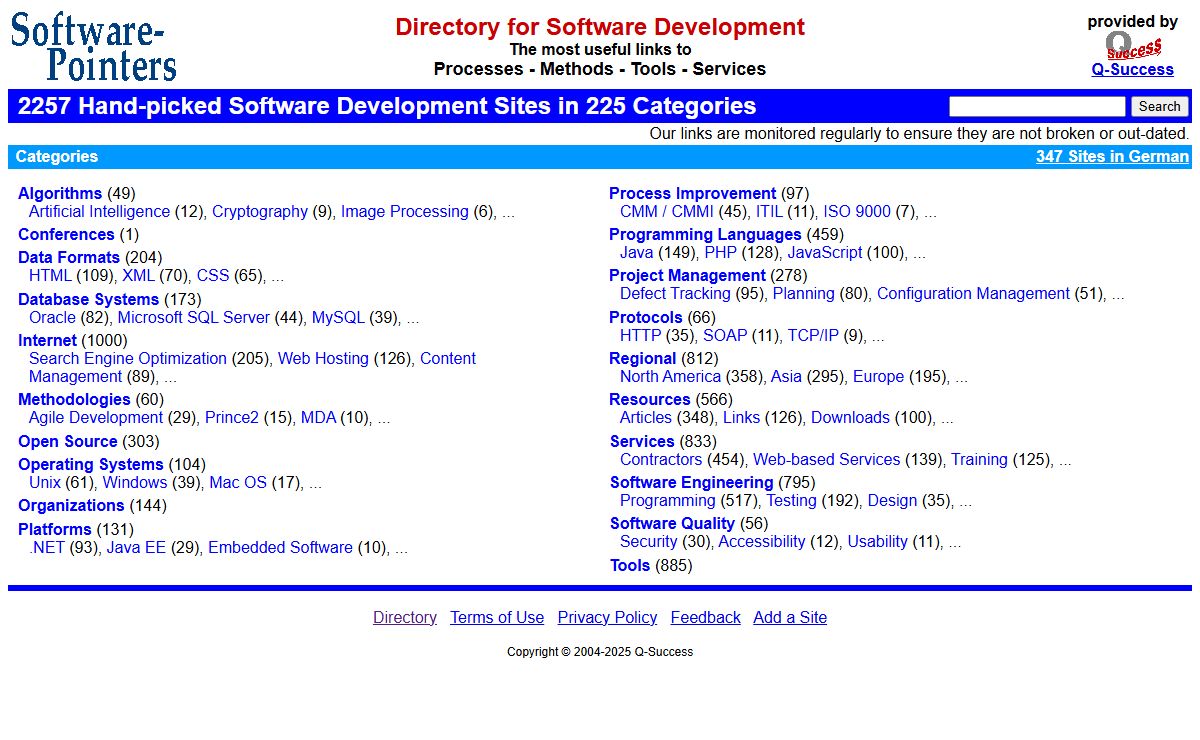Open the CSS subcategory

pyautogui.click(x=213, y=276)
